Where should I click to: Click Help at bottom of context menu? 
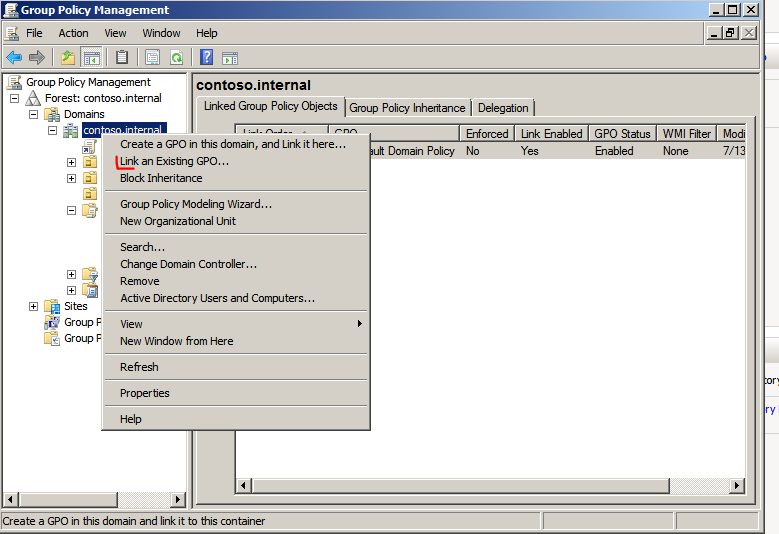click(x=236, y=419)
